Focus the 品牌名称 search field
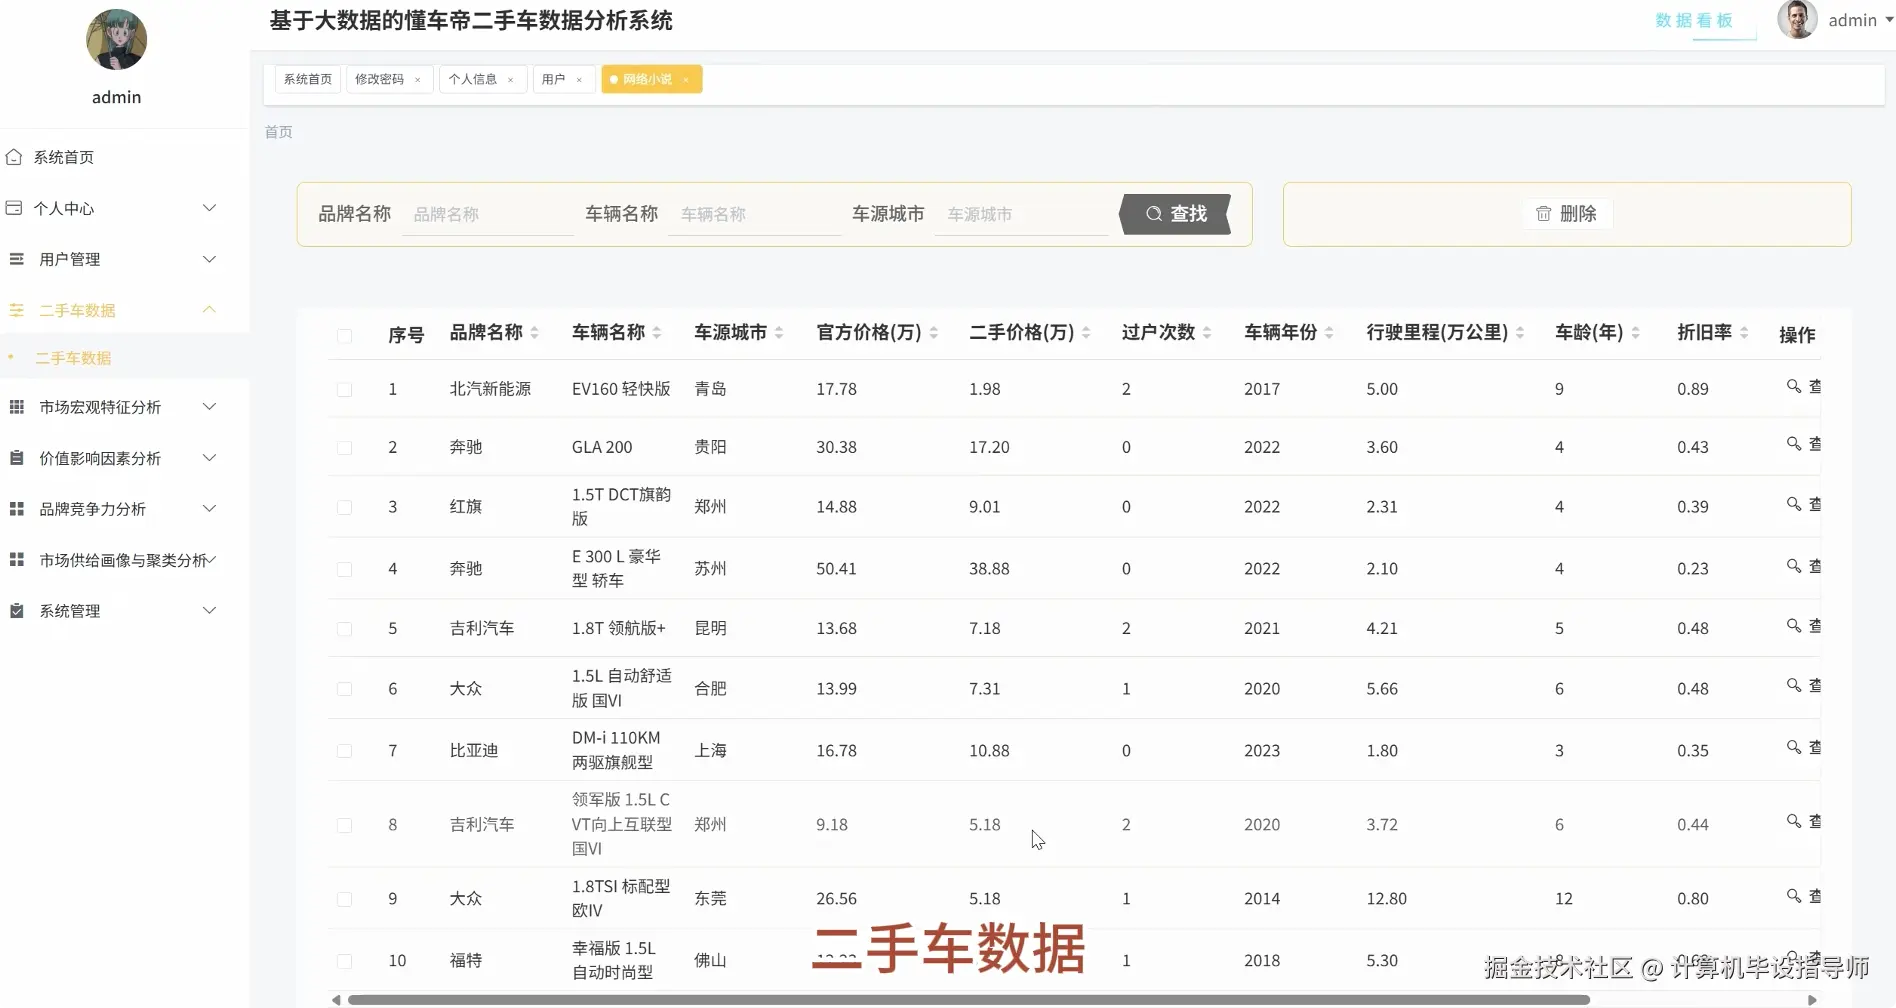The image size is (1896, 1008). tap(488, 214)
